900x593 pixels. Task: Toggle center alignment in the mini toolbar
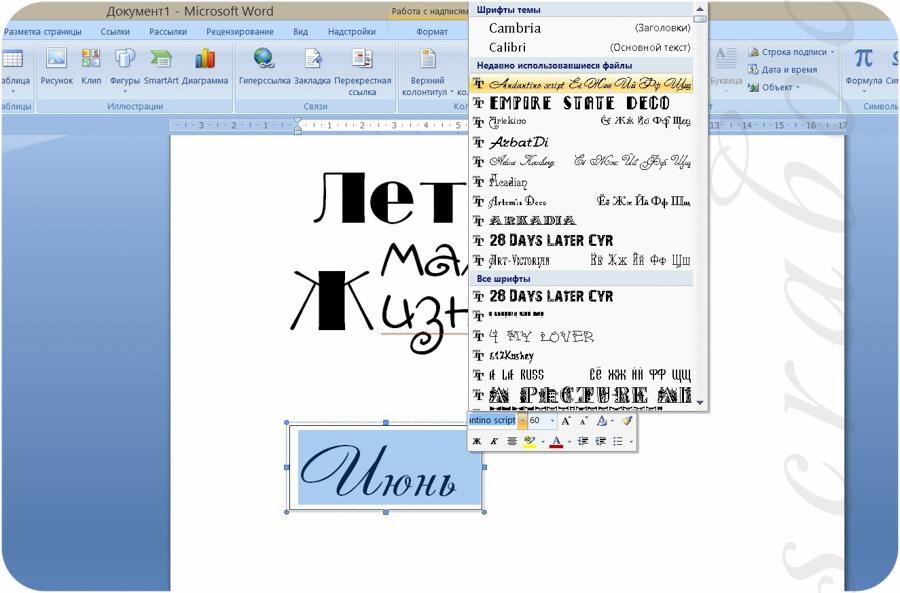[512, 441]
